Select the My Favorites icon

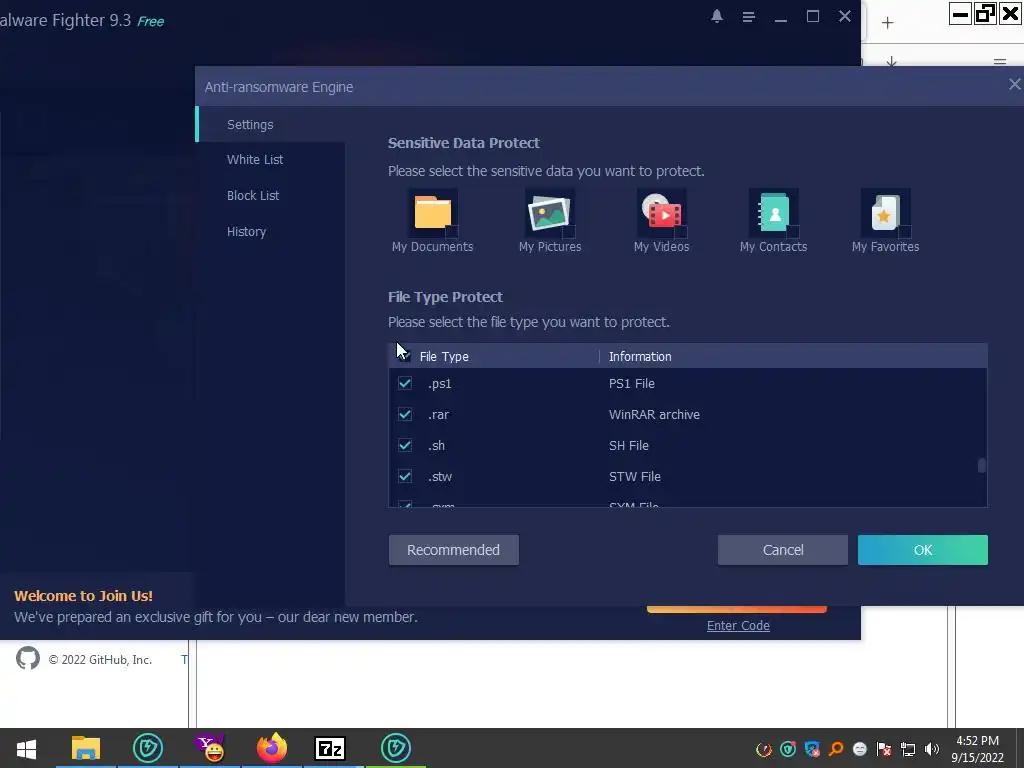(x=886, y=213)
